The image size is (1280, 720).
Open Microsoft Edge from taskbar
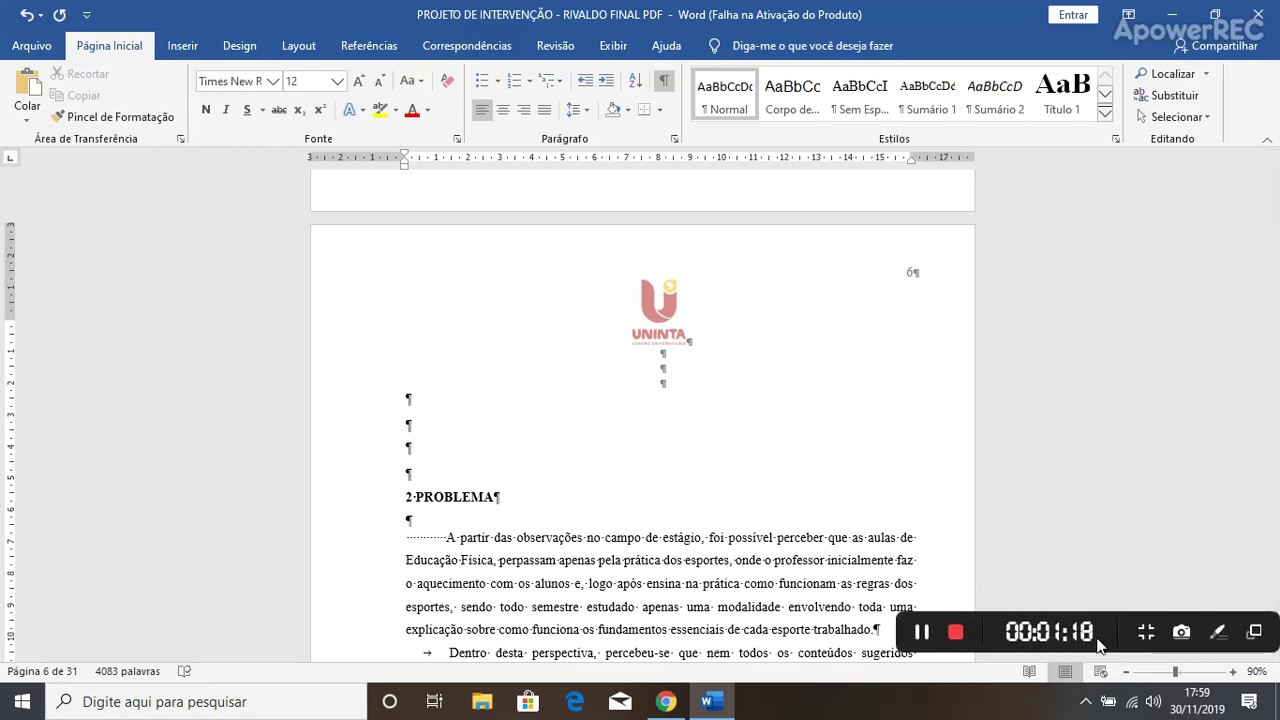click(x=574, y=701)
